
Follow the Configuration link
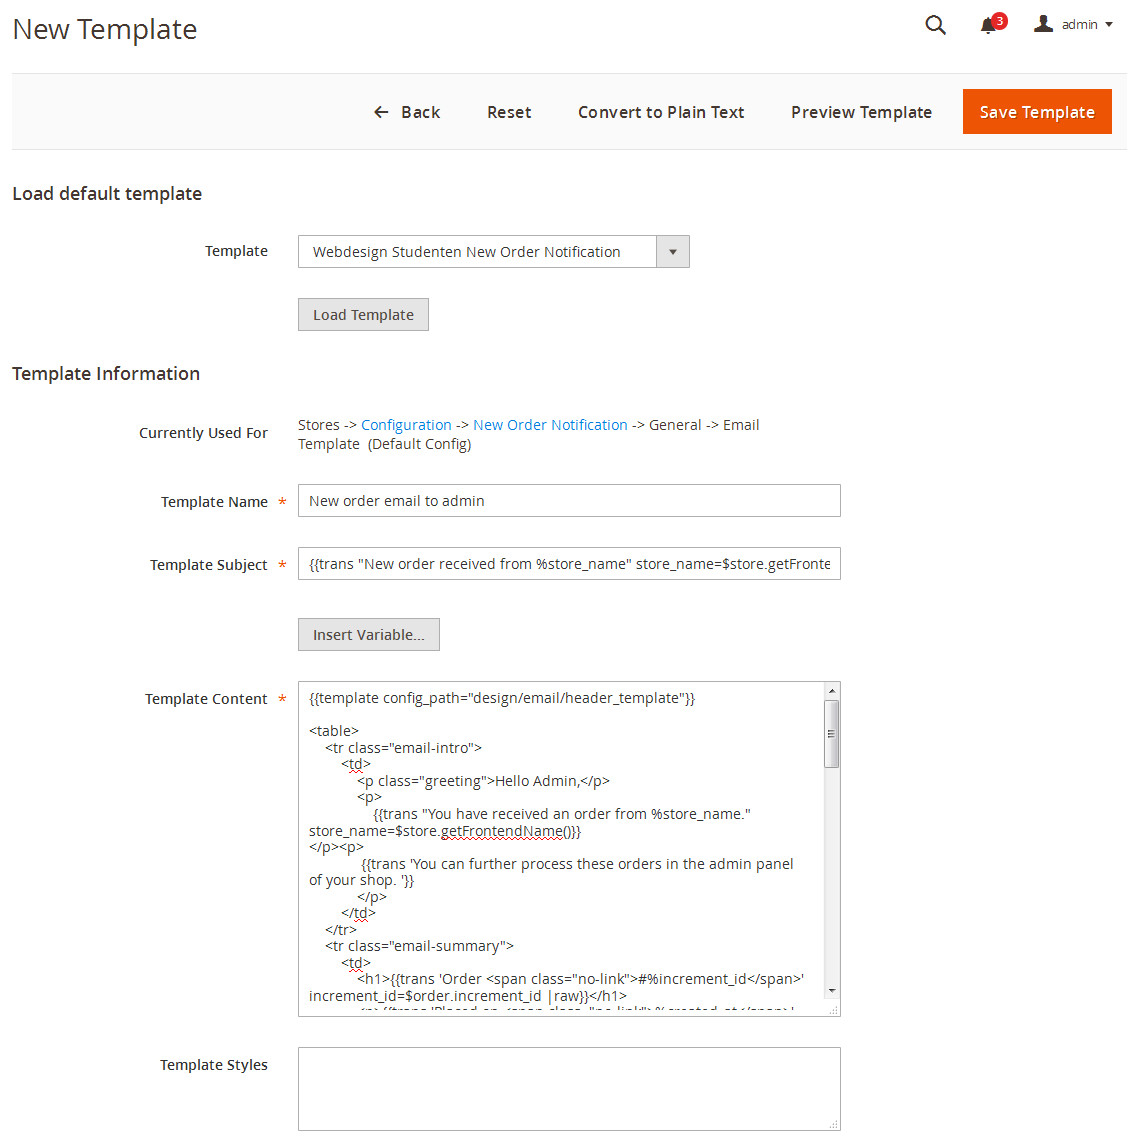406,425
